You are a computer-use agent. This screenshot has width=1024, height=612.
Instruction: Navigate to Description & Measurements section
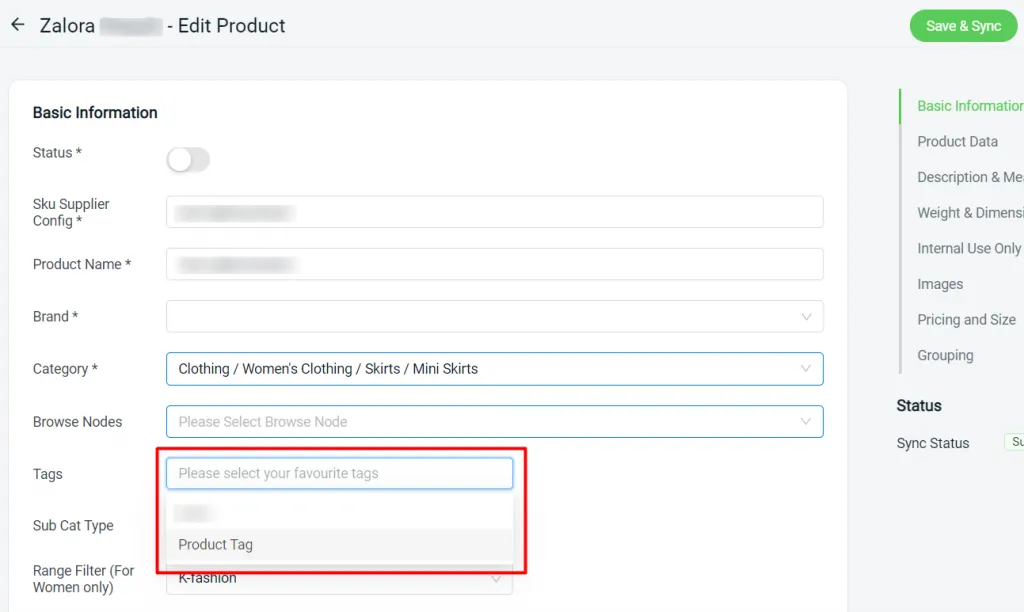click(968, 177)
